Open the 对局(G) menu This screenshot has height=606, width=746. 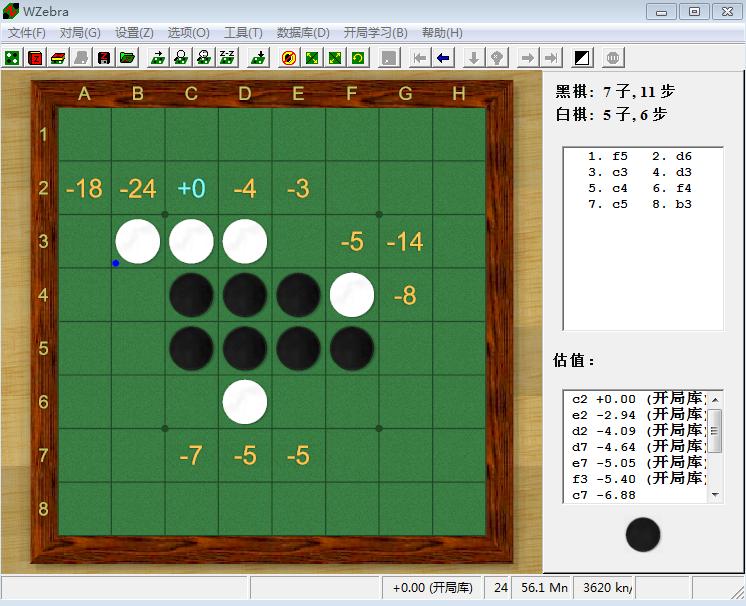(x=80, y=32)
